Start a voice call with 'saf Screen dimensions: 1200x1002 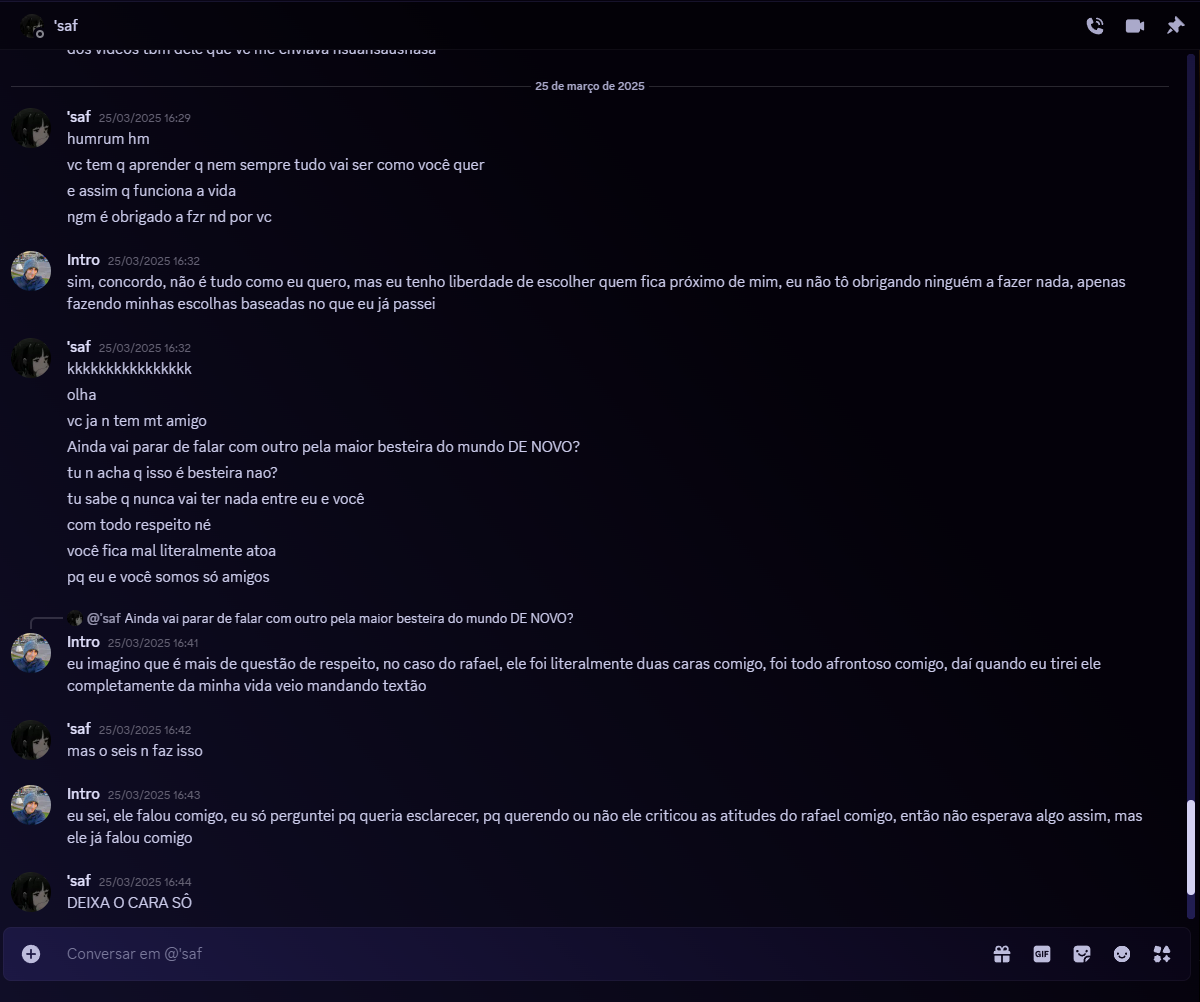(1095, 26)
